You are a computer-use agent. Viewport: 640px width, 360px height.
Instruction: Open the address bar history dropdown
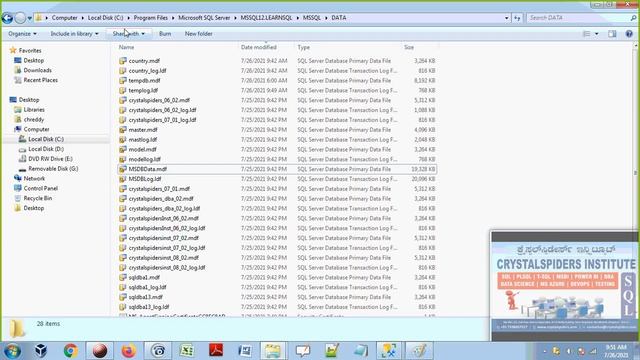(507, 18)
